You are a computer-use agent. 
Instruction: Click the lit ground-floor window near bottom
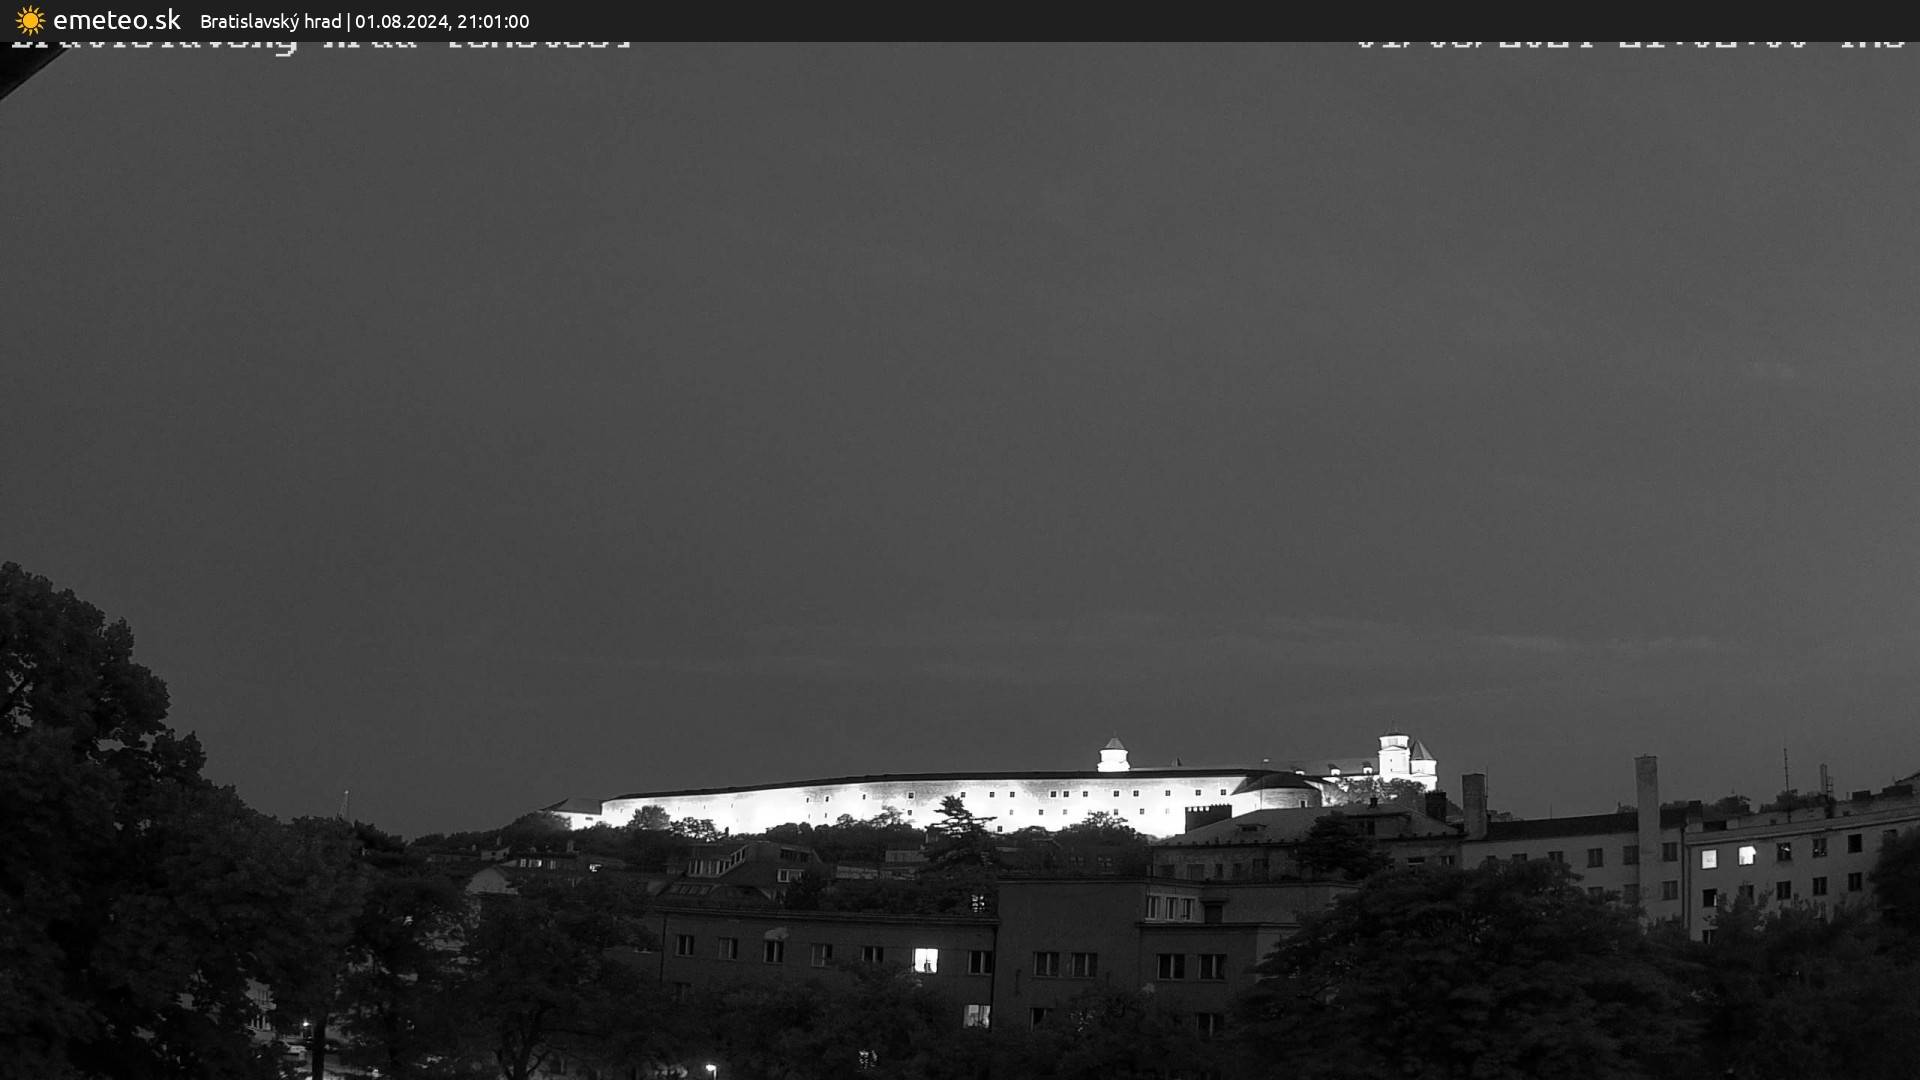click(x=976, y=1016)
